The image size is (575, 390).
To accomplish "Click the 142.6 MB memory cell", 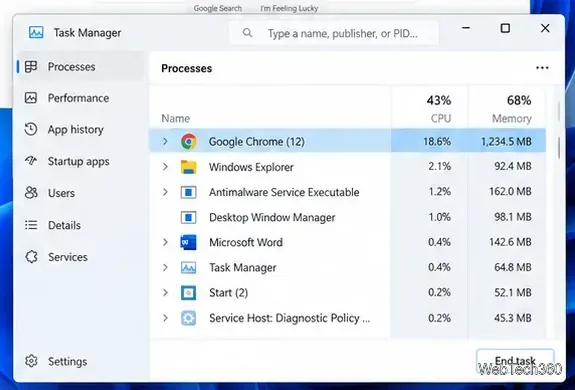I will pos(510,242).
